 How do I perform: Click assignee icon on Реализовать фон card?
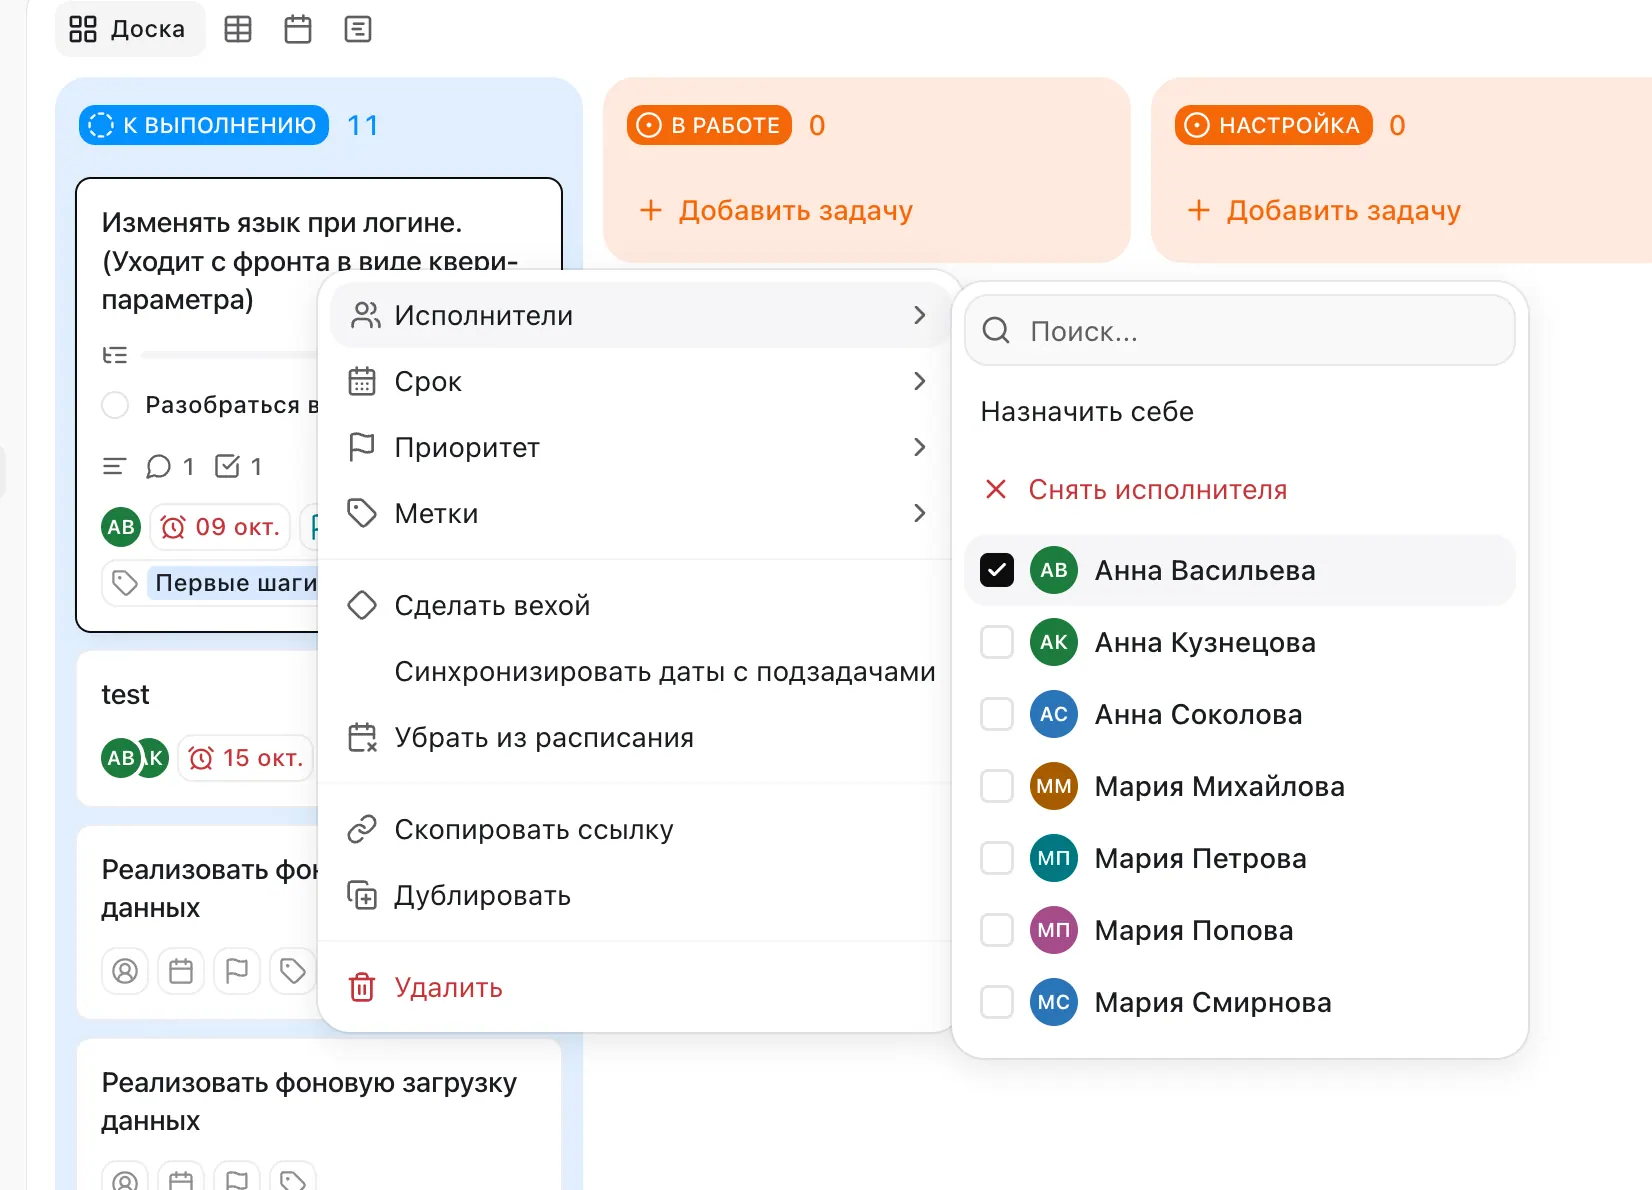pos(125,971)
